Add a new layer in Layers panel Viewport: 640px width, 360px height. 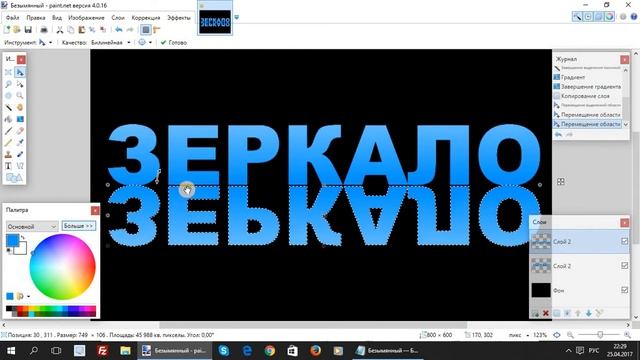[x=535, y=313]
